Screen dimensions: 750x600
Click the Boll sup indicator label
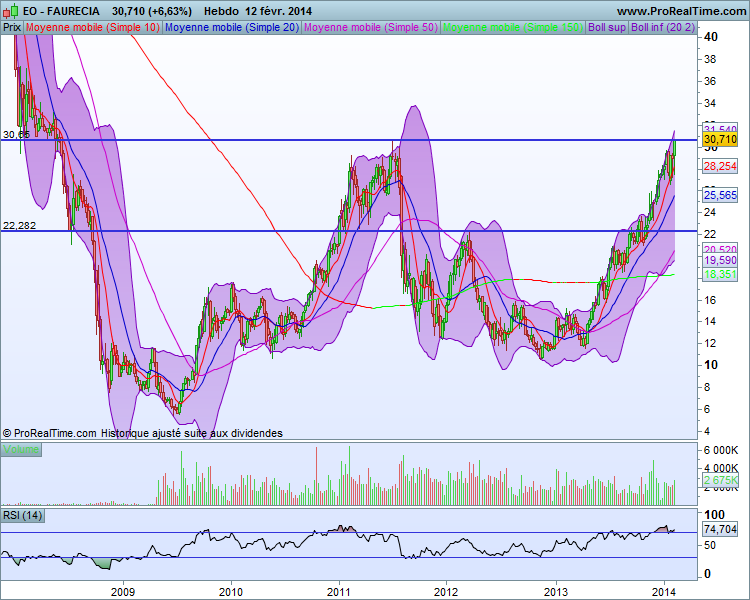[x=607, y=27]
